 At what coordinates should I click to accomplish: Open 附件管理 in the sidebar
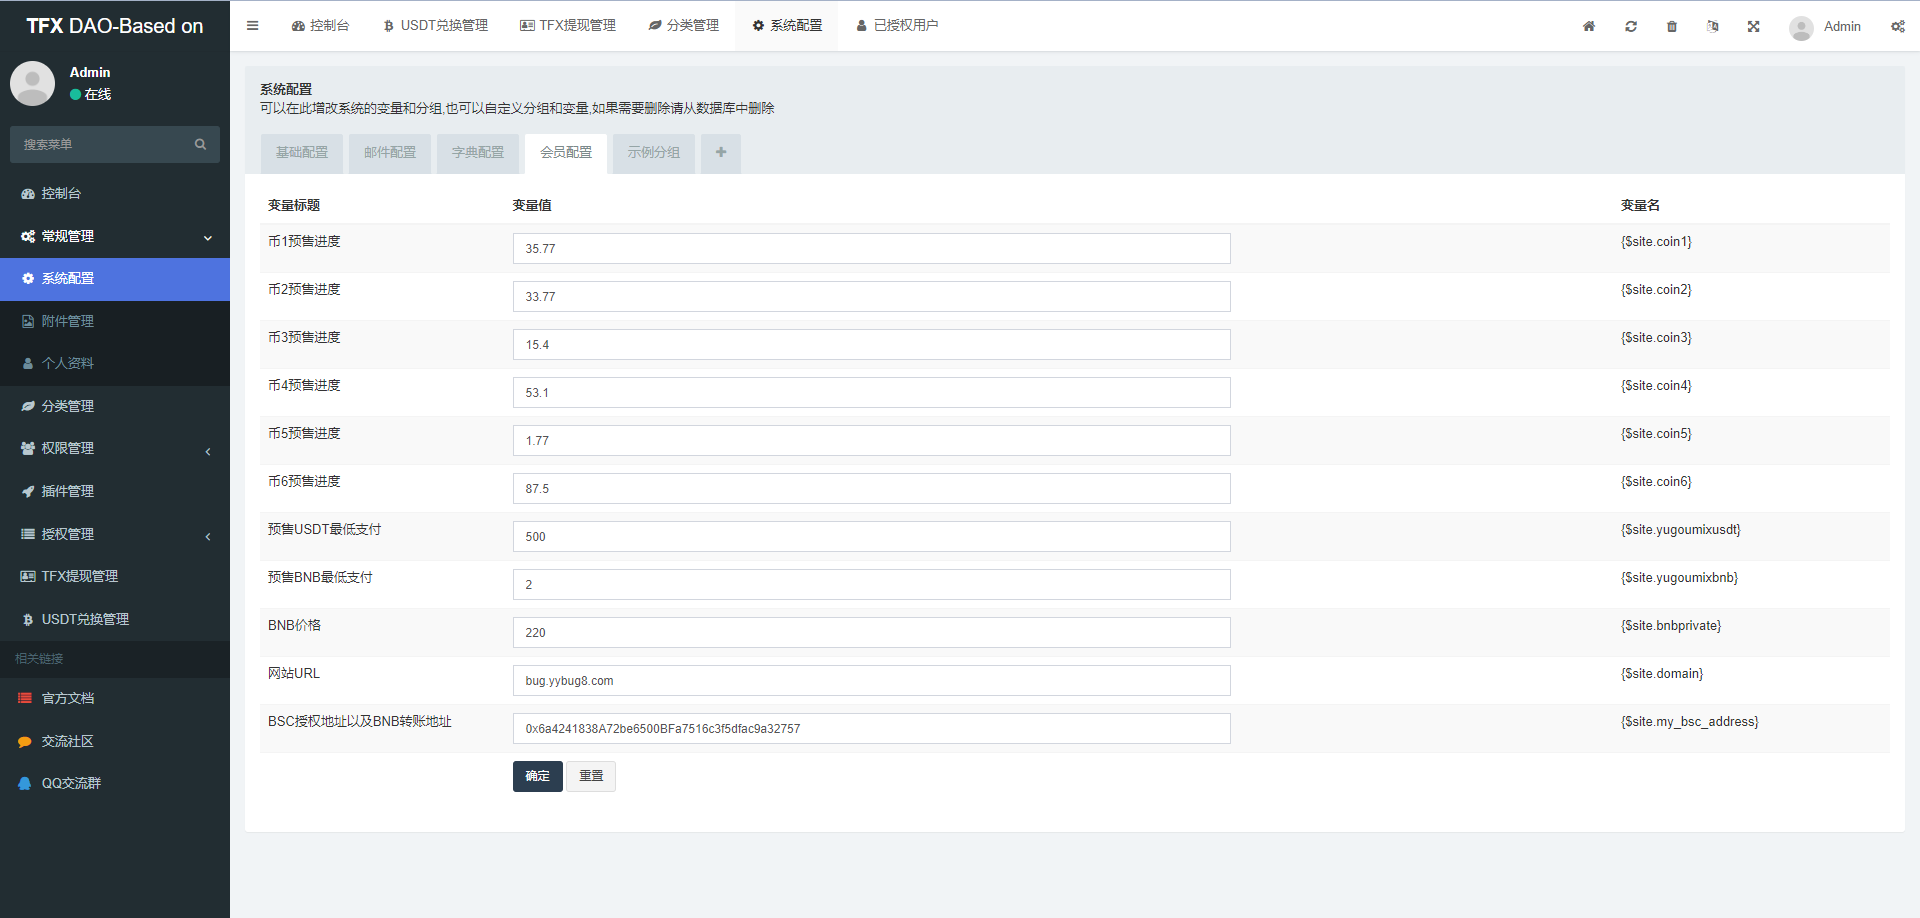[68, 320]
